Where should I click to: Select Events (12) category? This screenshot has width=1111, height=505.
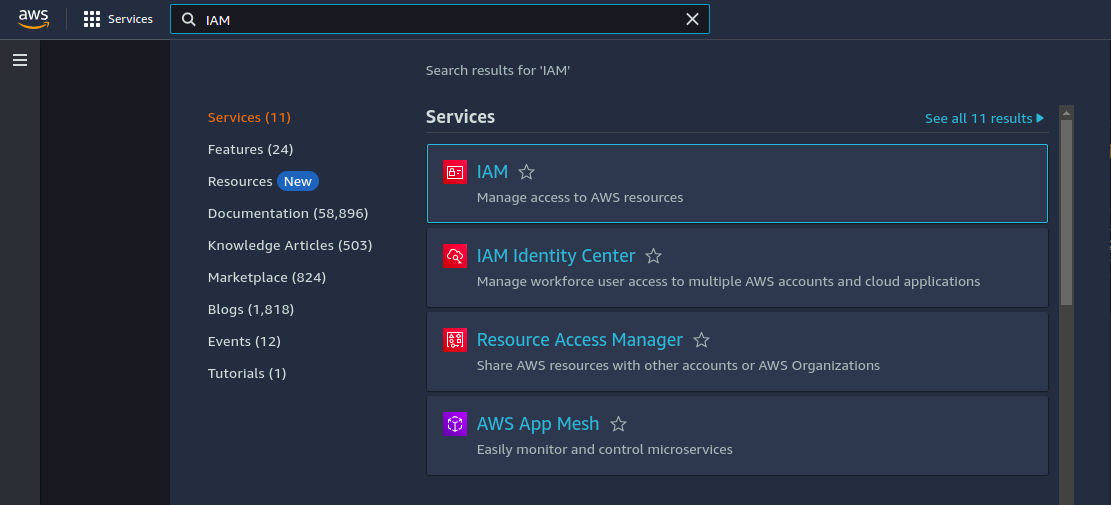coord(244,341)
